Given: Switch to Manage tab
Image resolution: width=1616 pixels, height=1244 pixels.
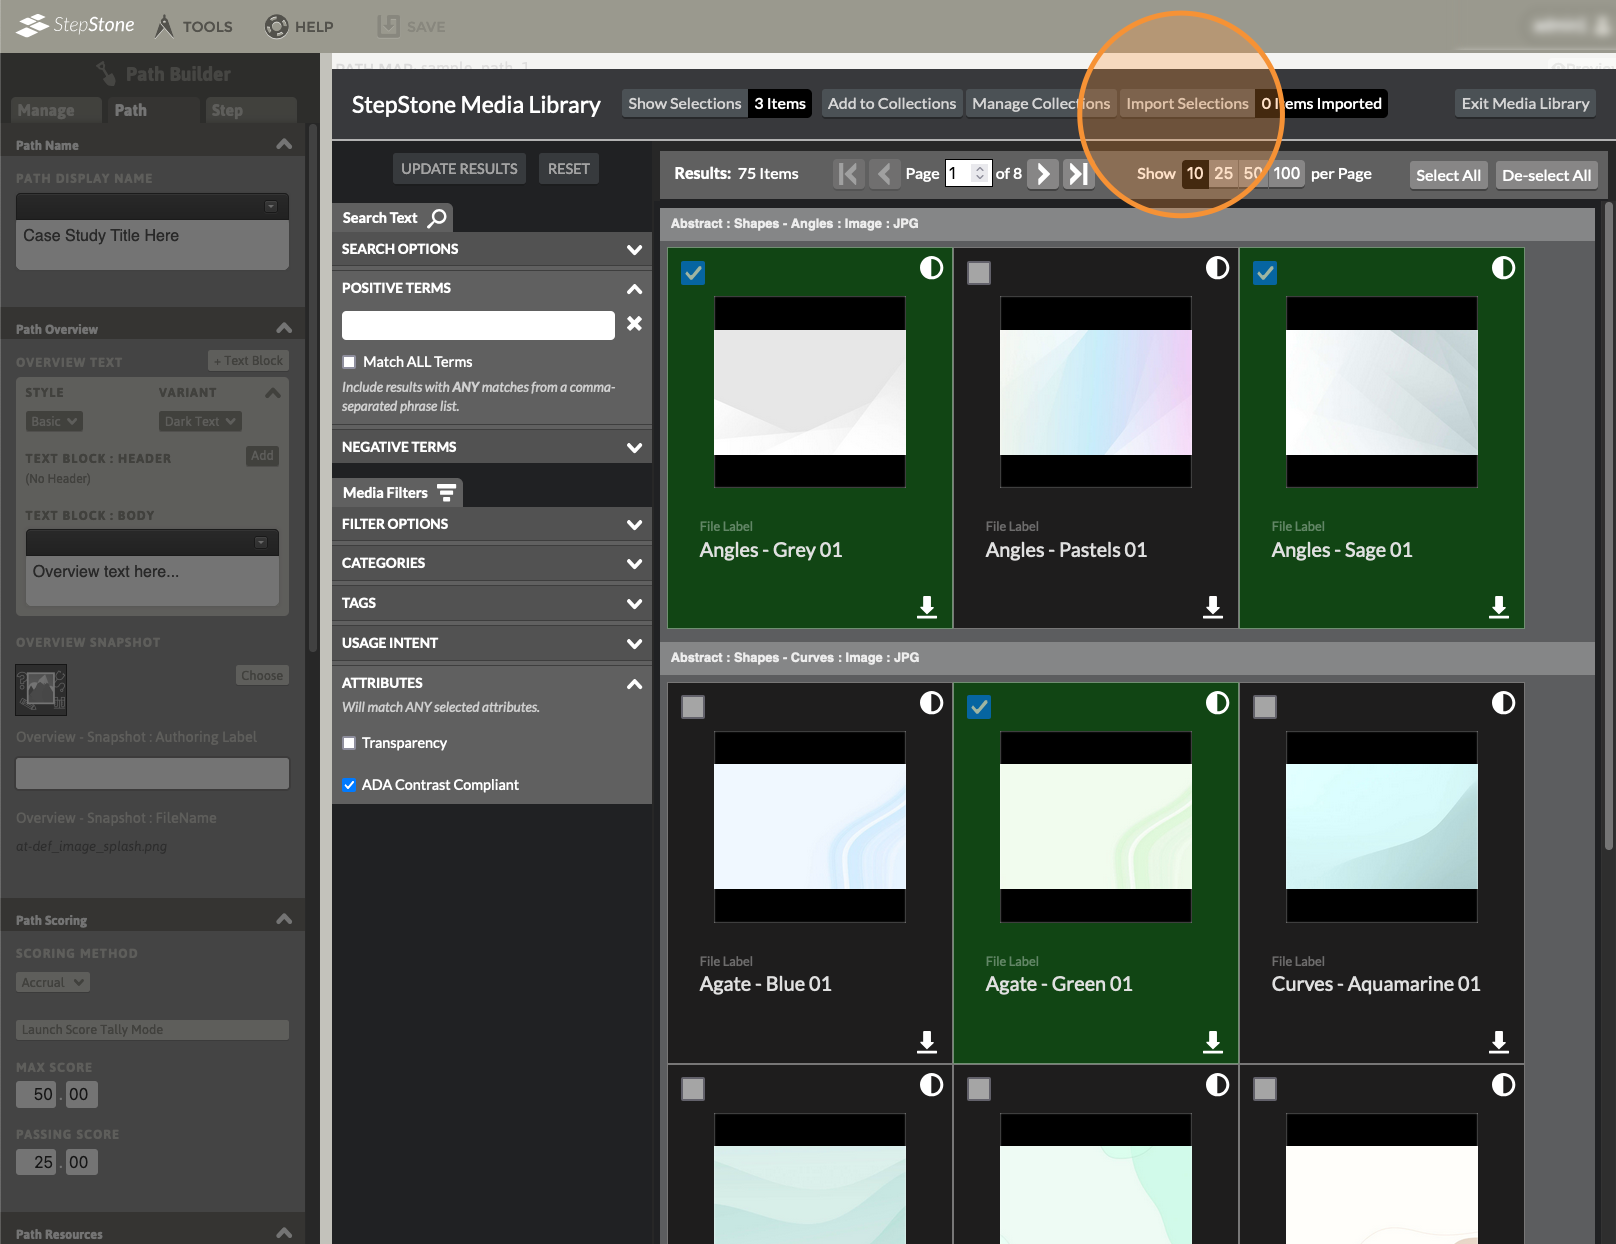Looking at the screenshot, I should 56,110.
